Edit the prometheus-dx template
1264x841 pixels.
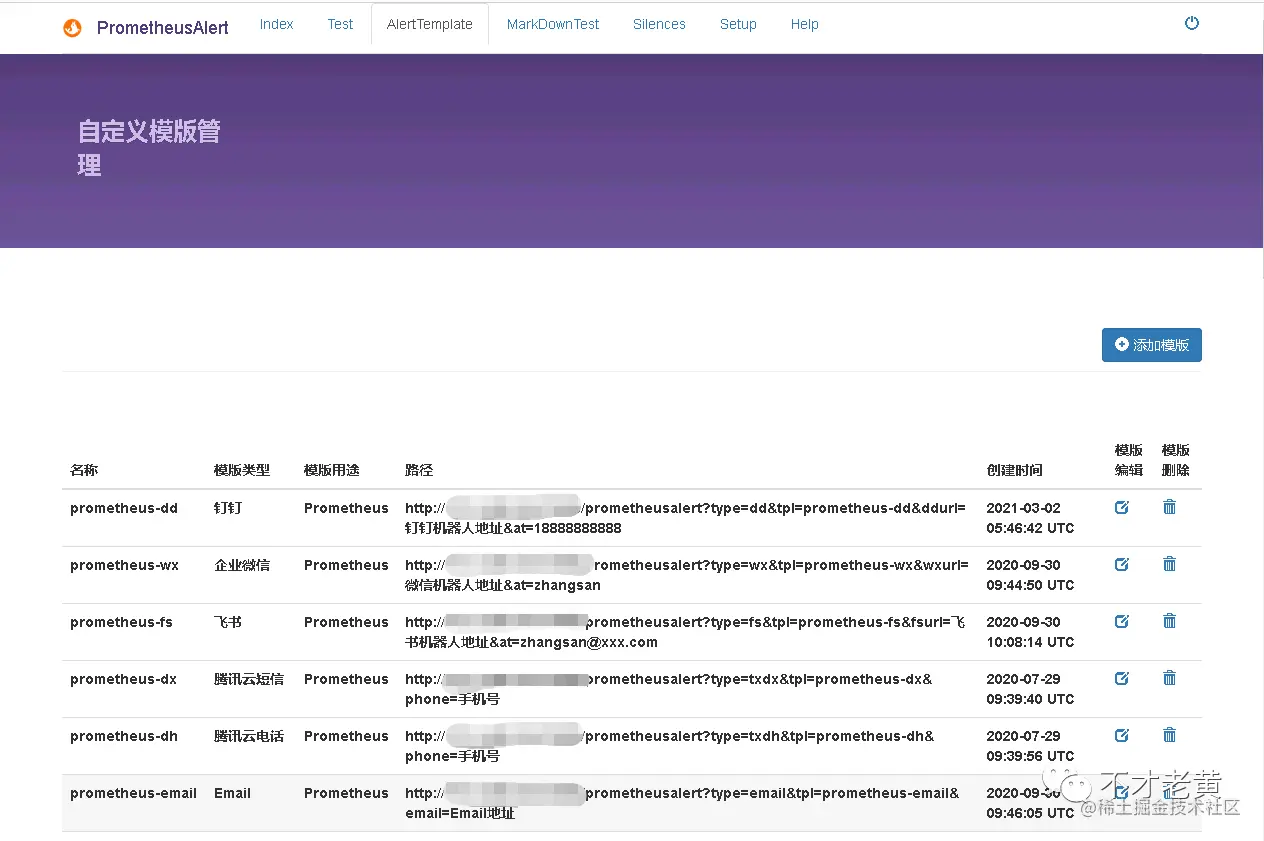pyautogui.click(x=1122, y=678)
